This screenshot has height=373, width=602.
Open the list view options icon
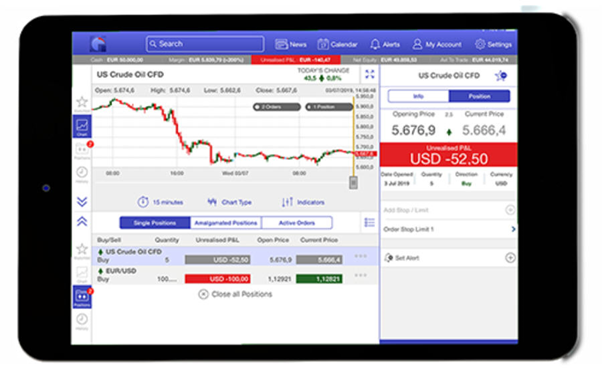(369, 223)
